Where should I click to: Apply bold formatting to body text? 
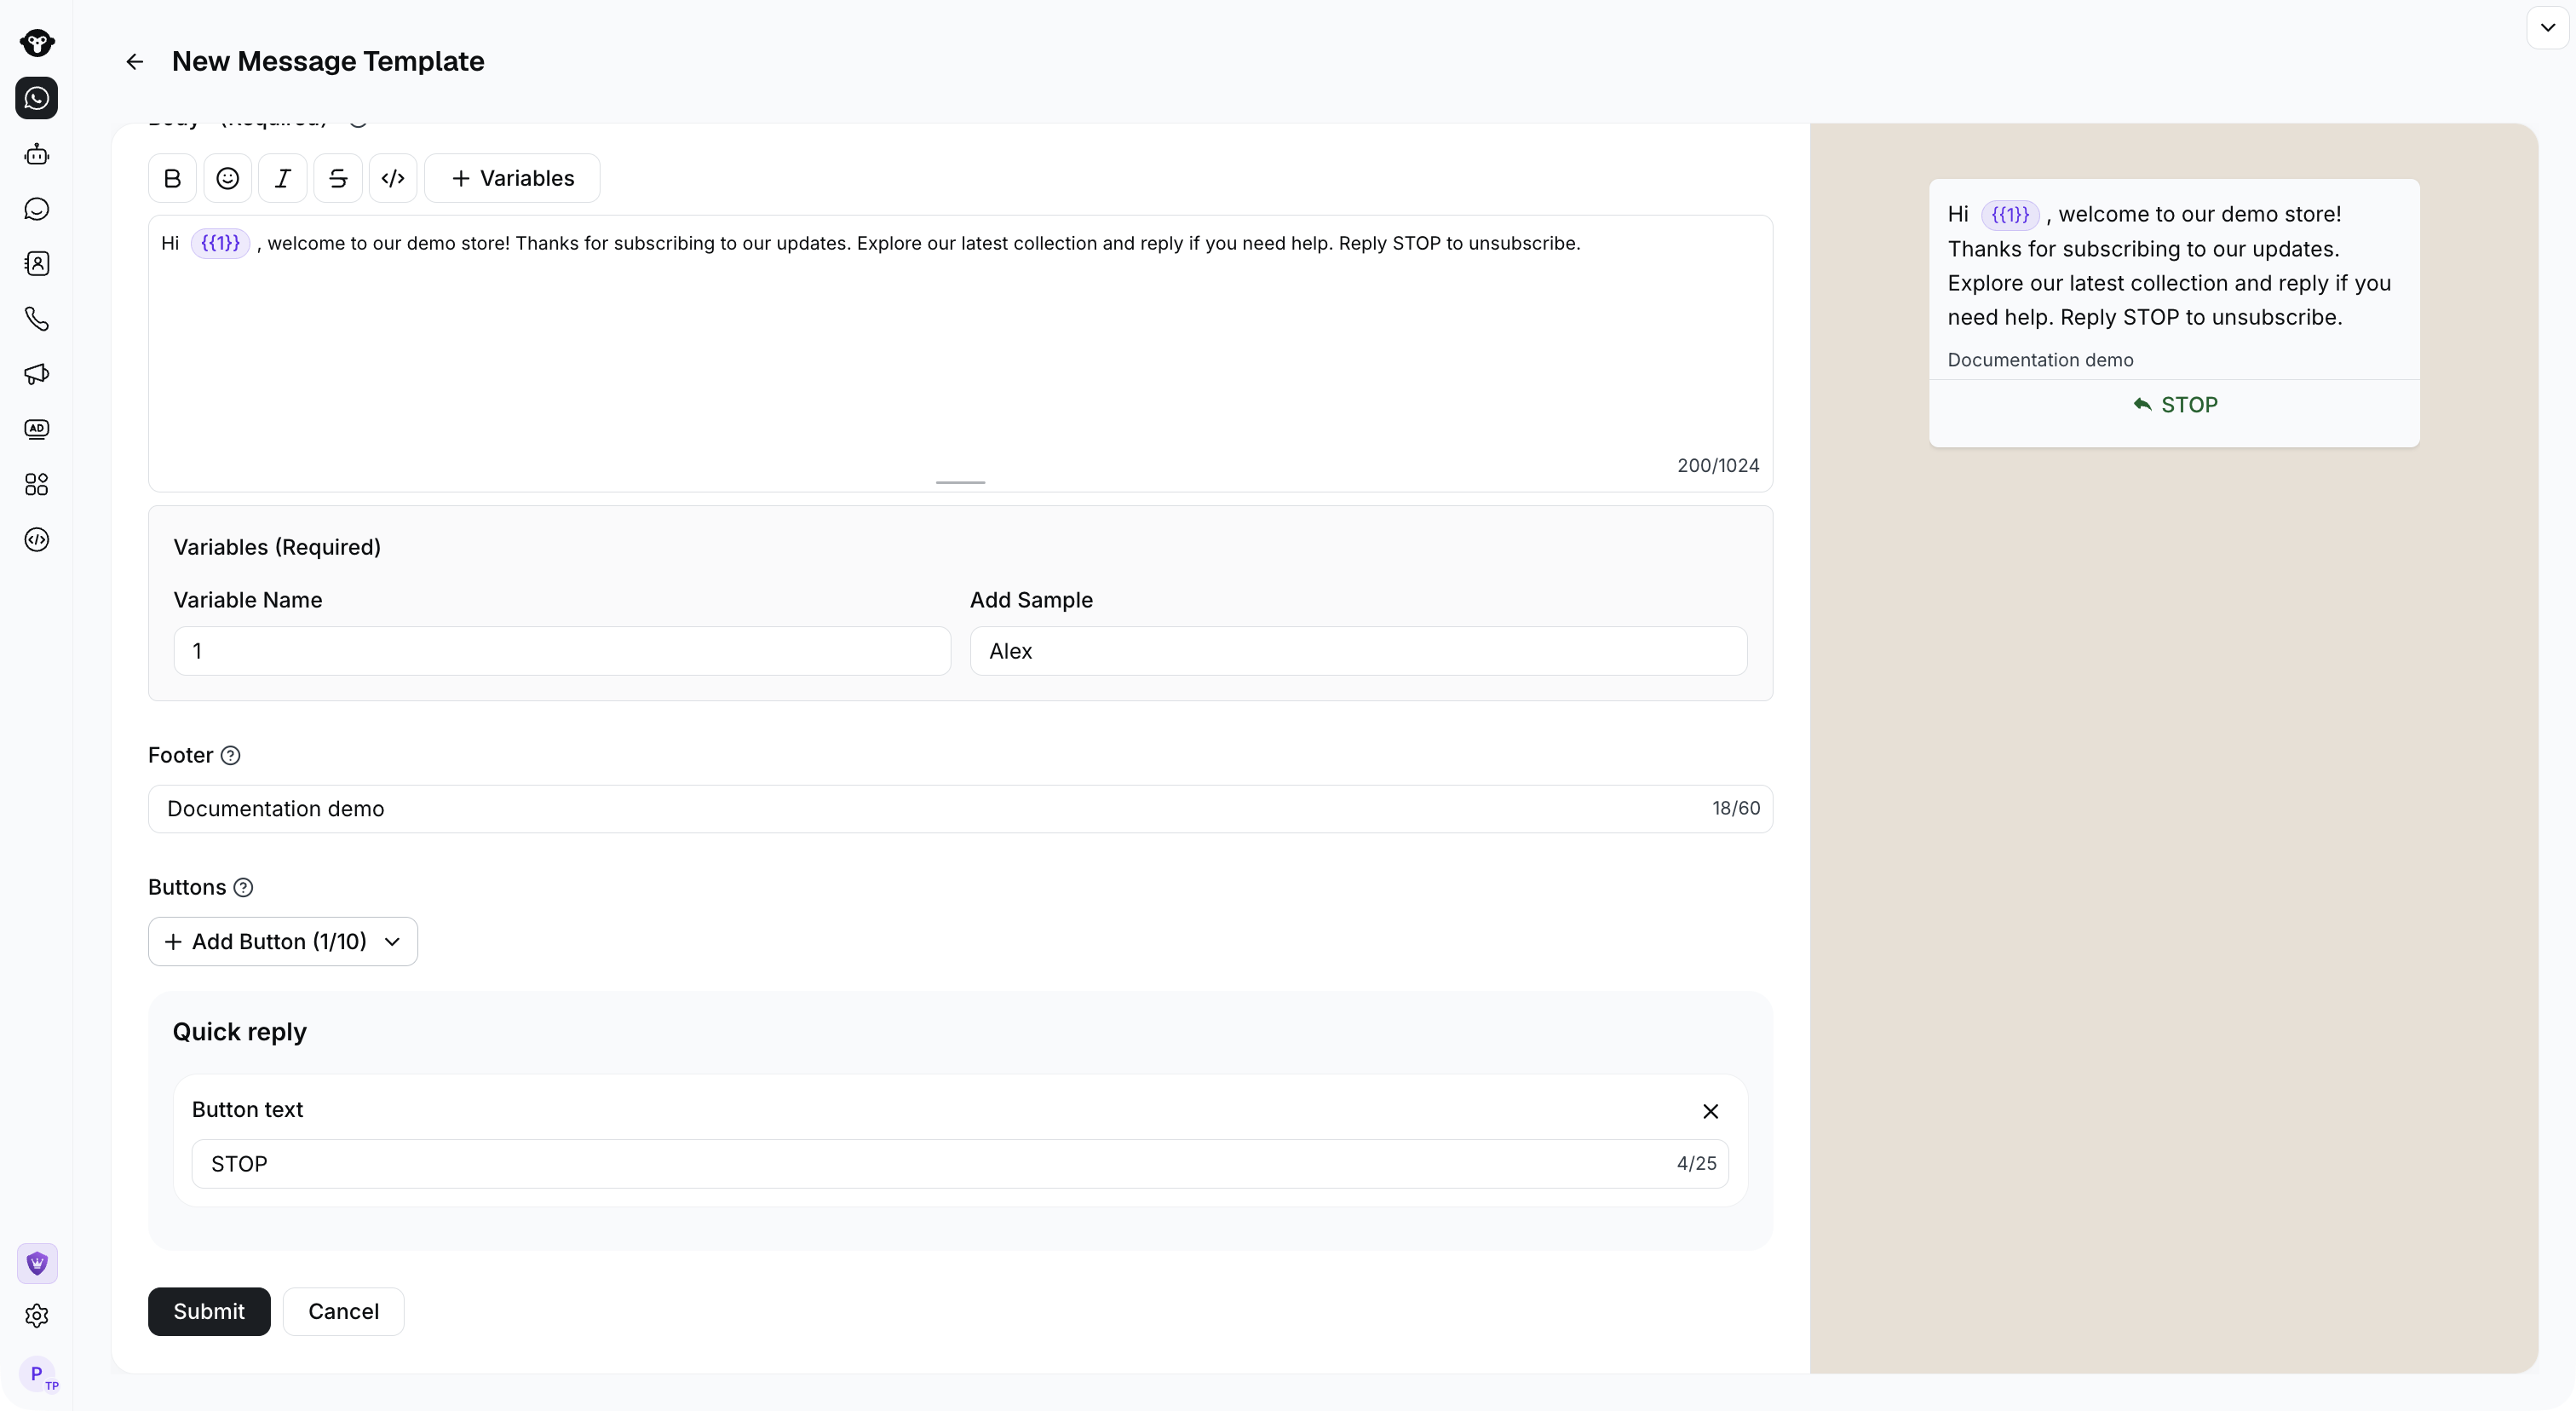pyautogui.click(x=172, y=178)
